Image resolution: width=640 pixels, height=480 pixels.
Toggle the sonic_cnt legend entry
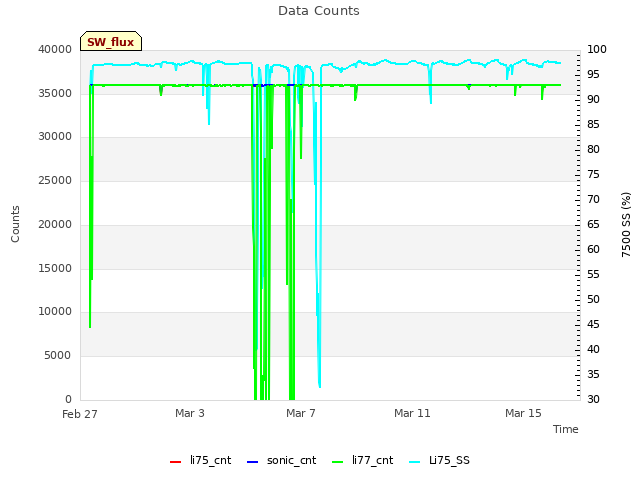pyautogui.click(x=282, y=460)
